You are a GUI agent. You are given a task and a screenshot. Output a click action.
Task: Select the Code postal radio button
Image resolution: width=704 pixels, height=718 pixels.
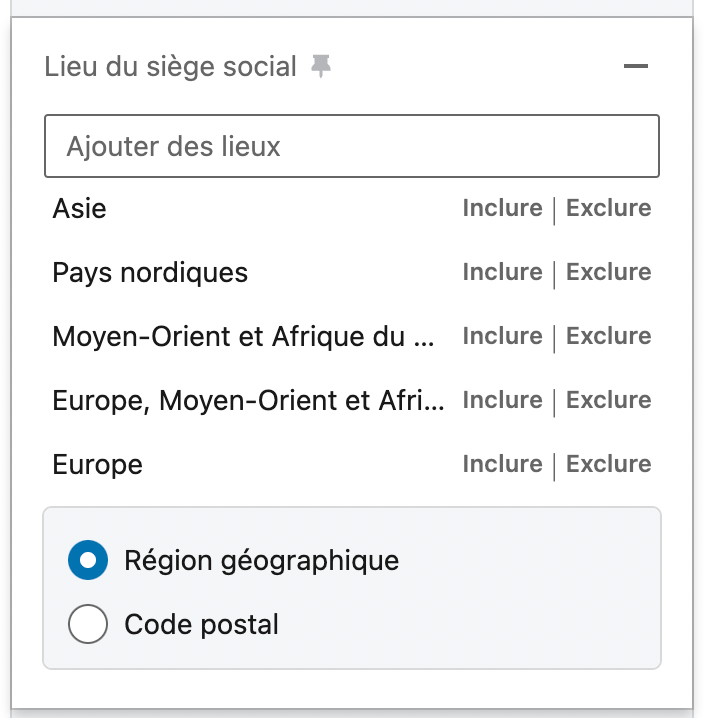[x=88, y=625]
